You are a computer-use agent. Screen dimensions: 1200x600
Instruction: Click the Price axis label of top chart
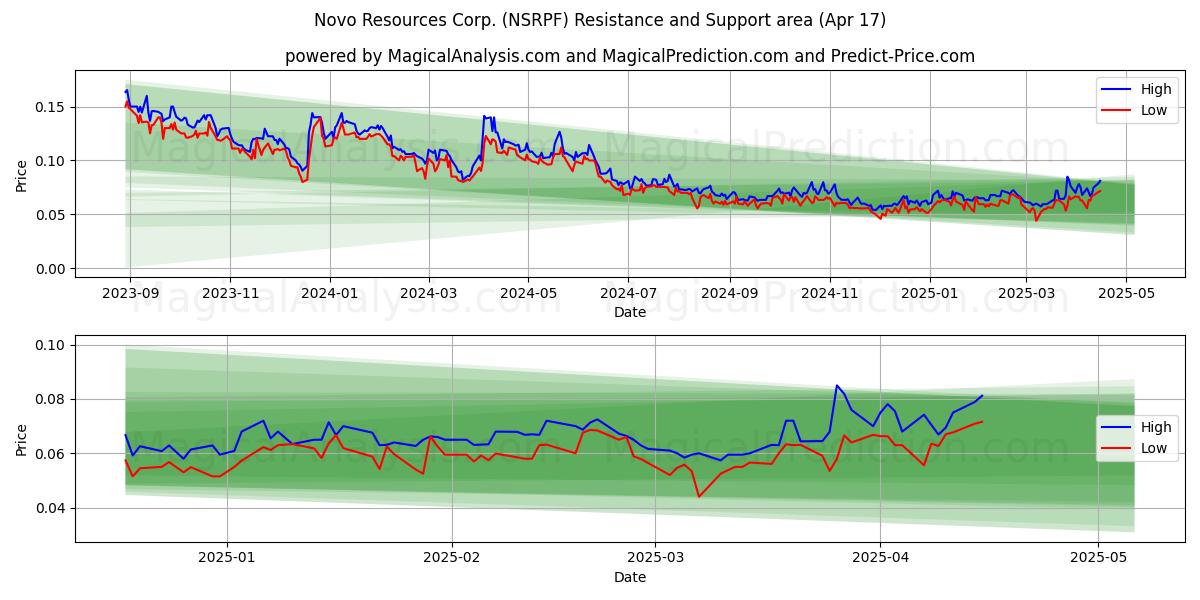coord(22,176)
